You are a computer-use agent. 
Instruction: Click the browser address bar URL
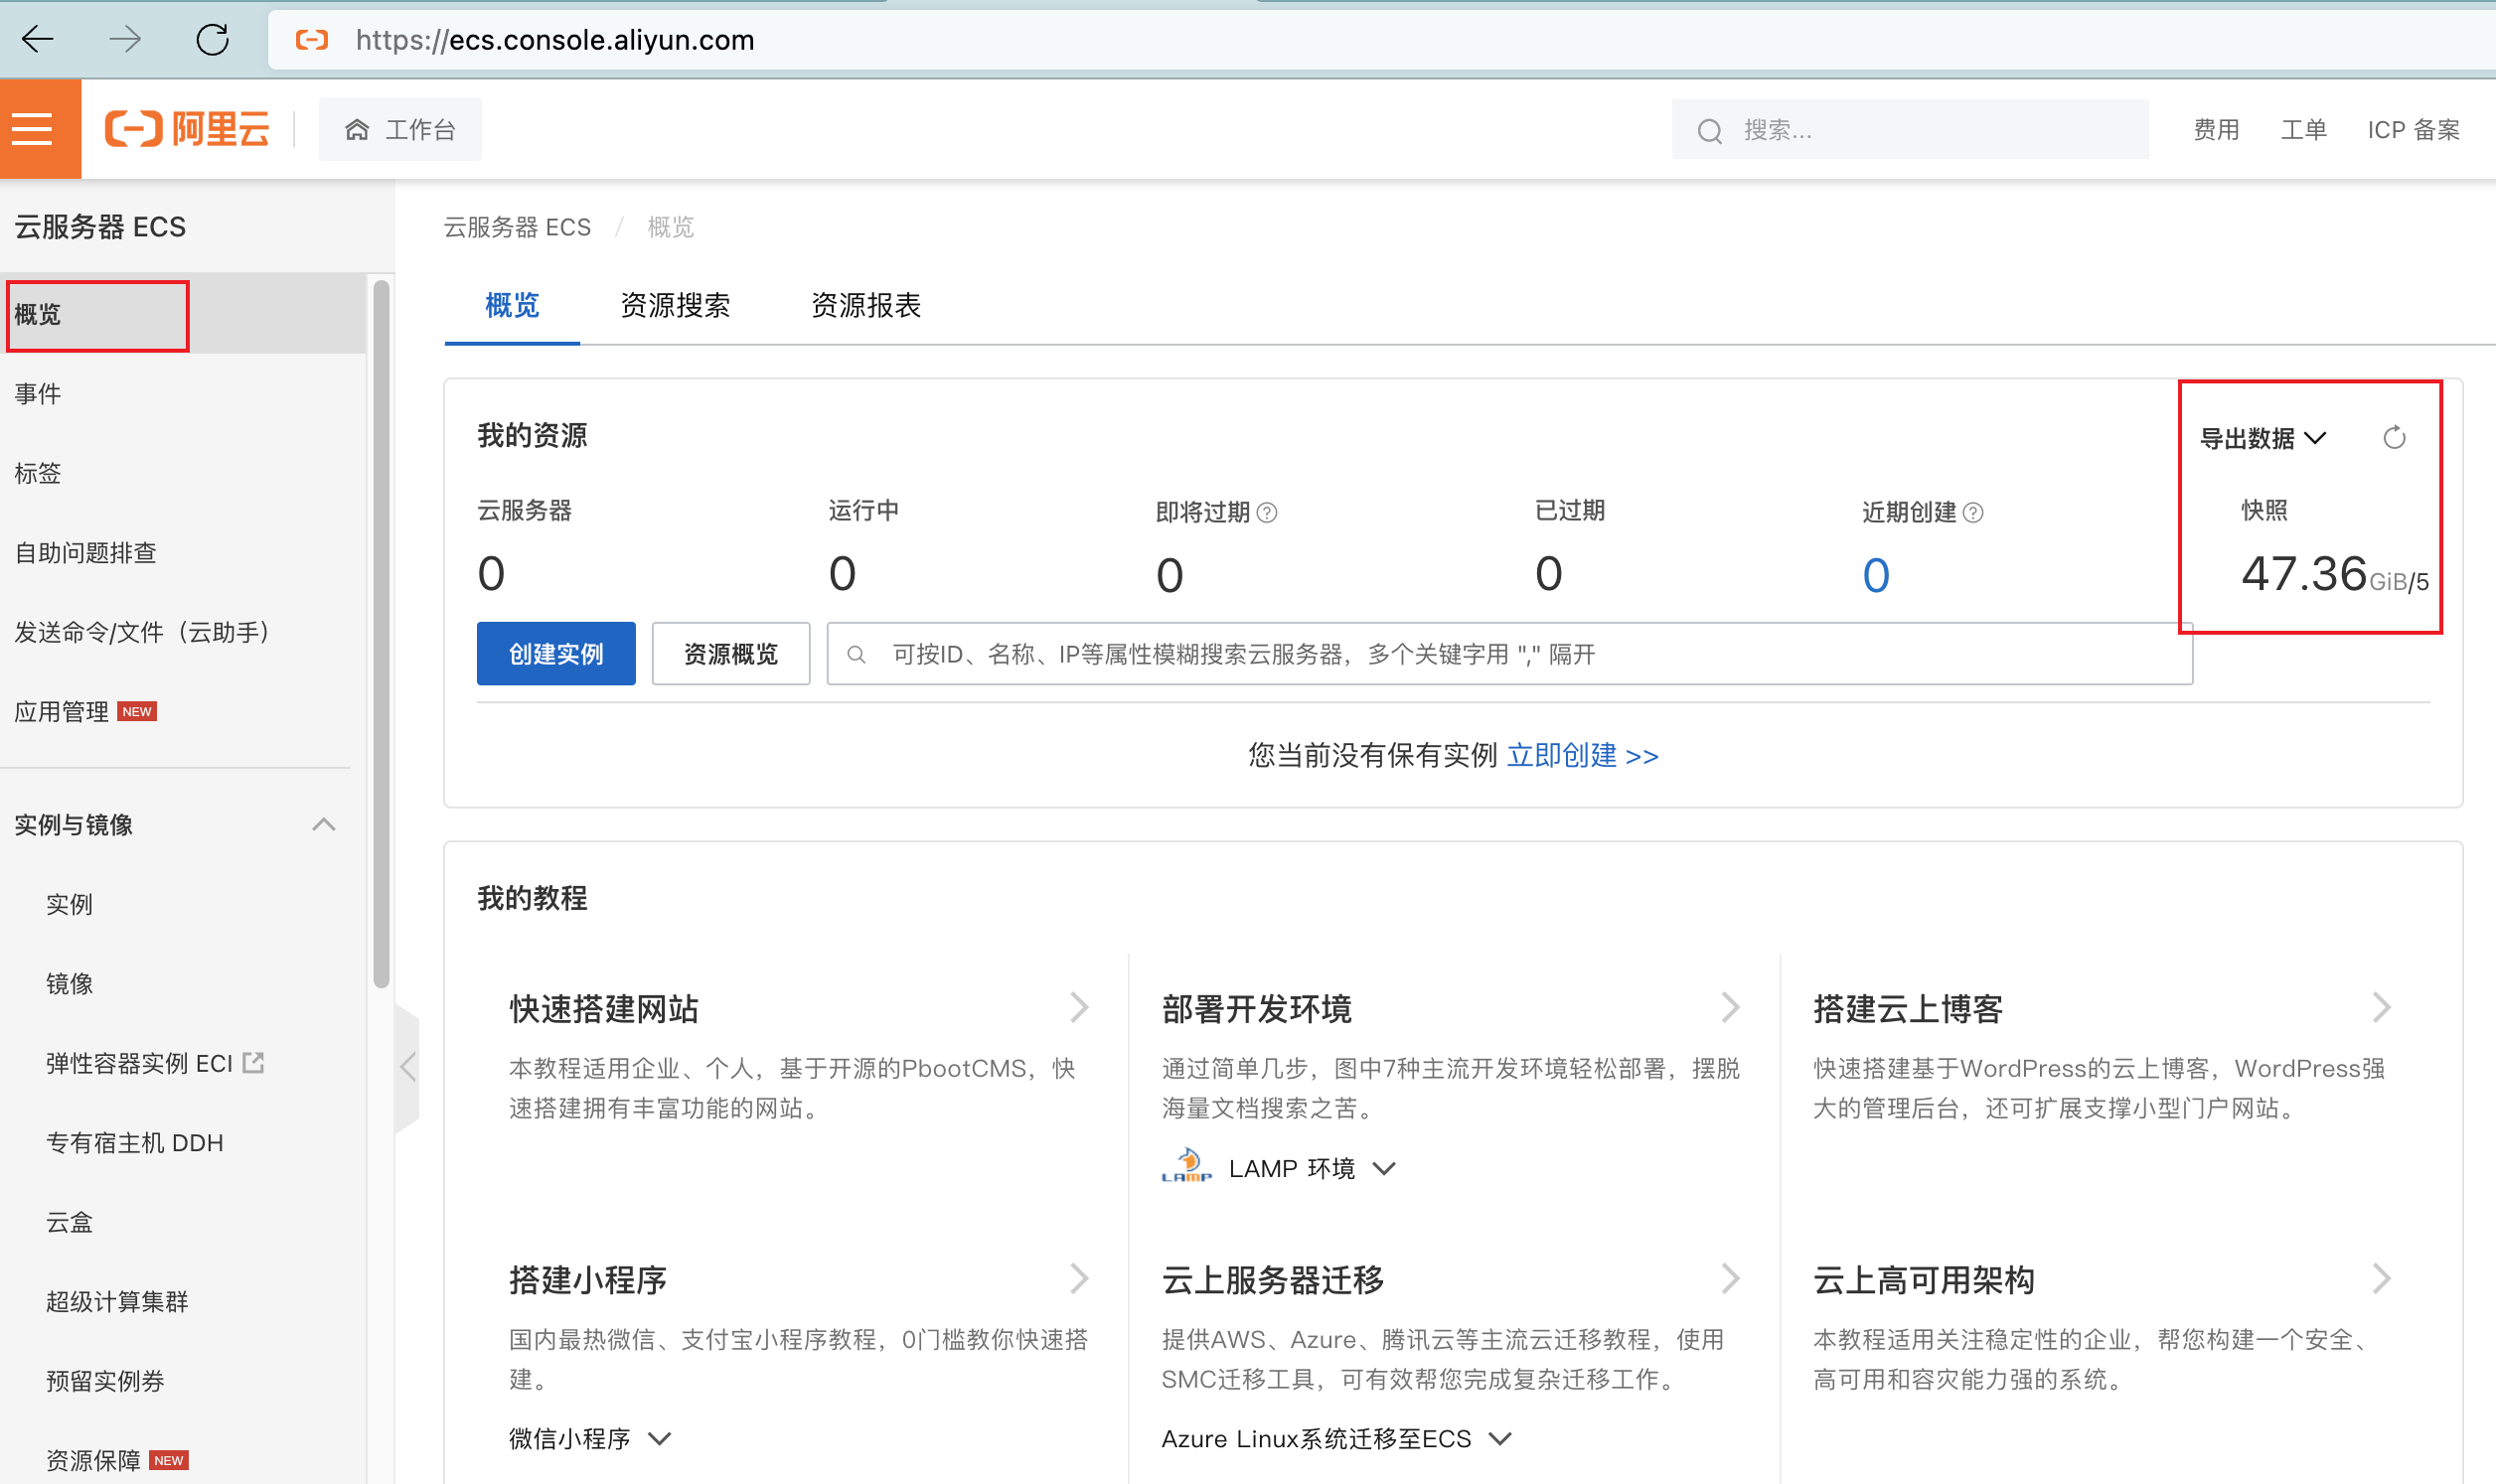(555, 40)
